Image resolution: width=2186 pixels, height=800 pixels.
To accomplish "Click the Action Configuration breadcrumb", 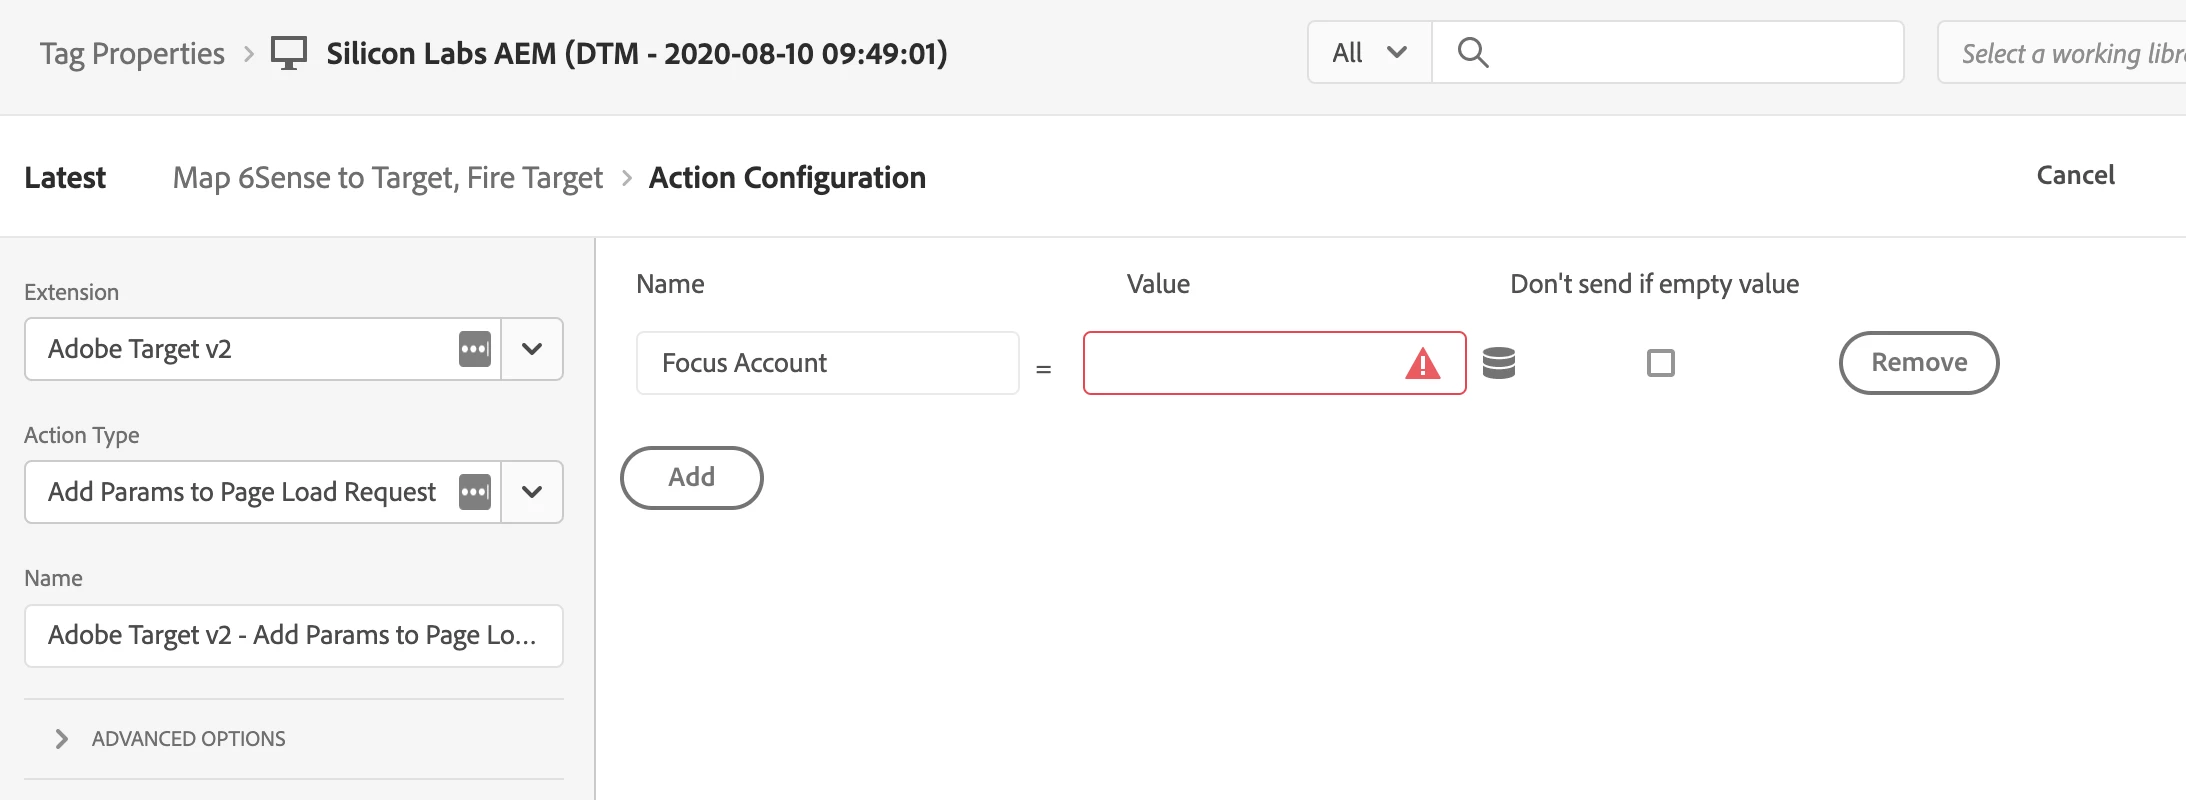I will [787, 178].
